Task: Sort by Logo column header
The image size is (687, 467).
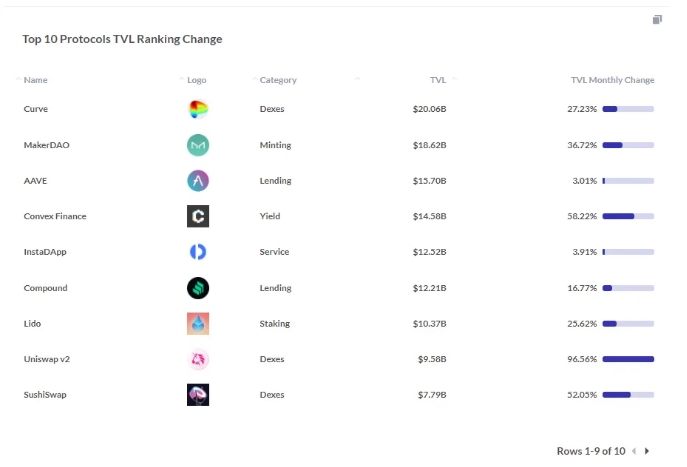Action: tap(196, 80)
